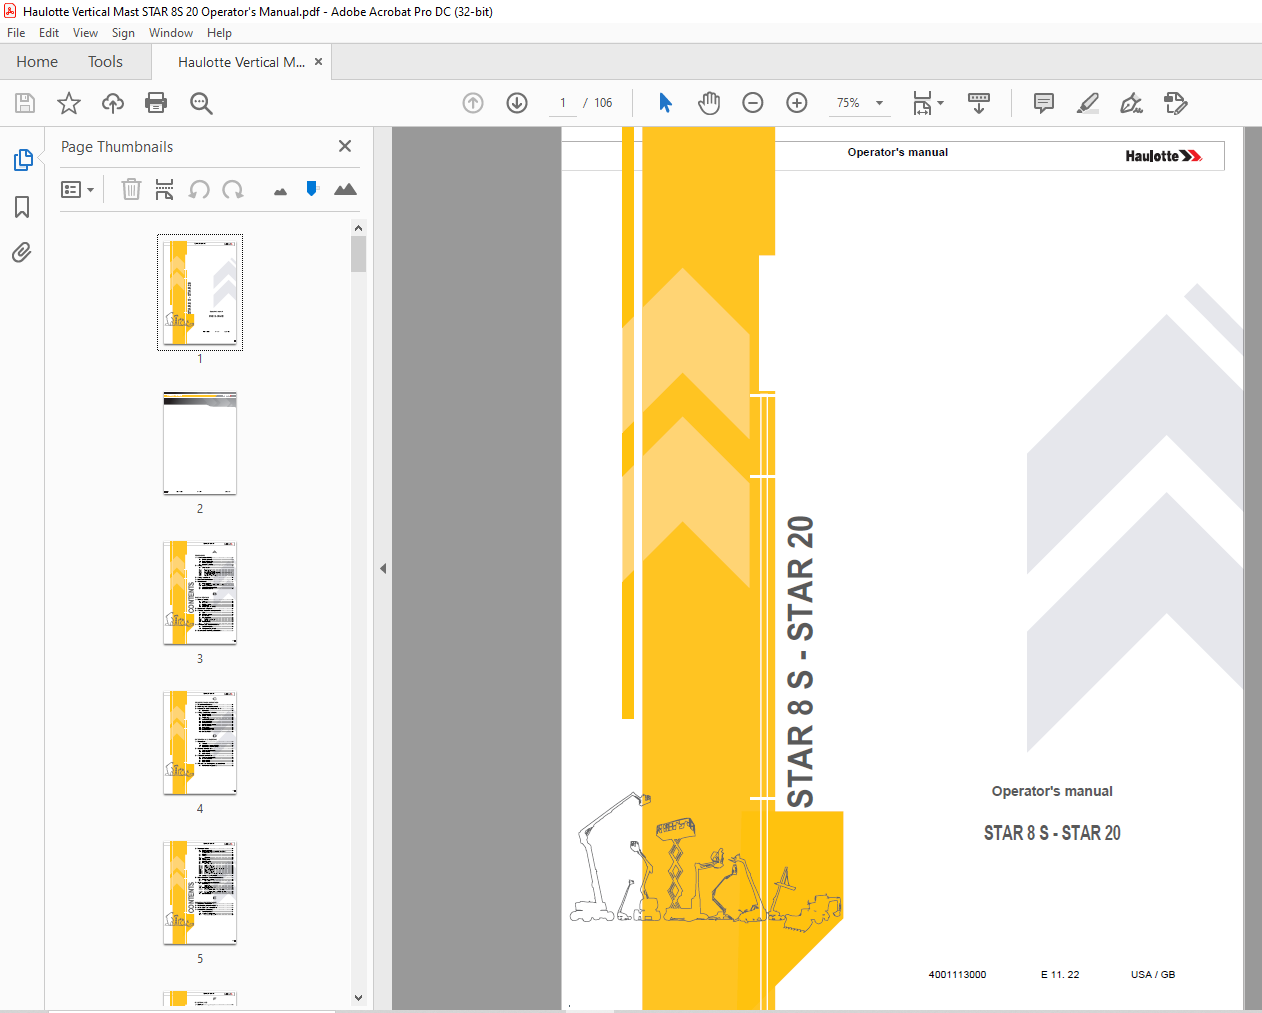Switch to the Home tab

[37, 62]
